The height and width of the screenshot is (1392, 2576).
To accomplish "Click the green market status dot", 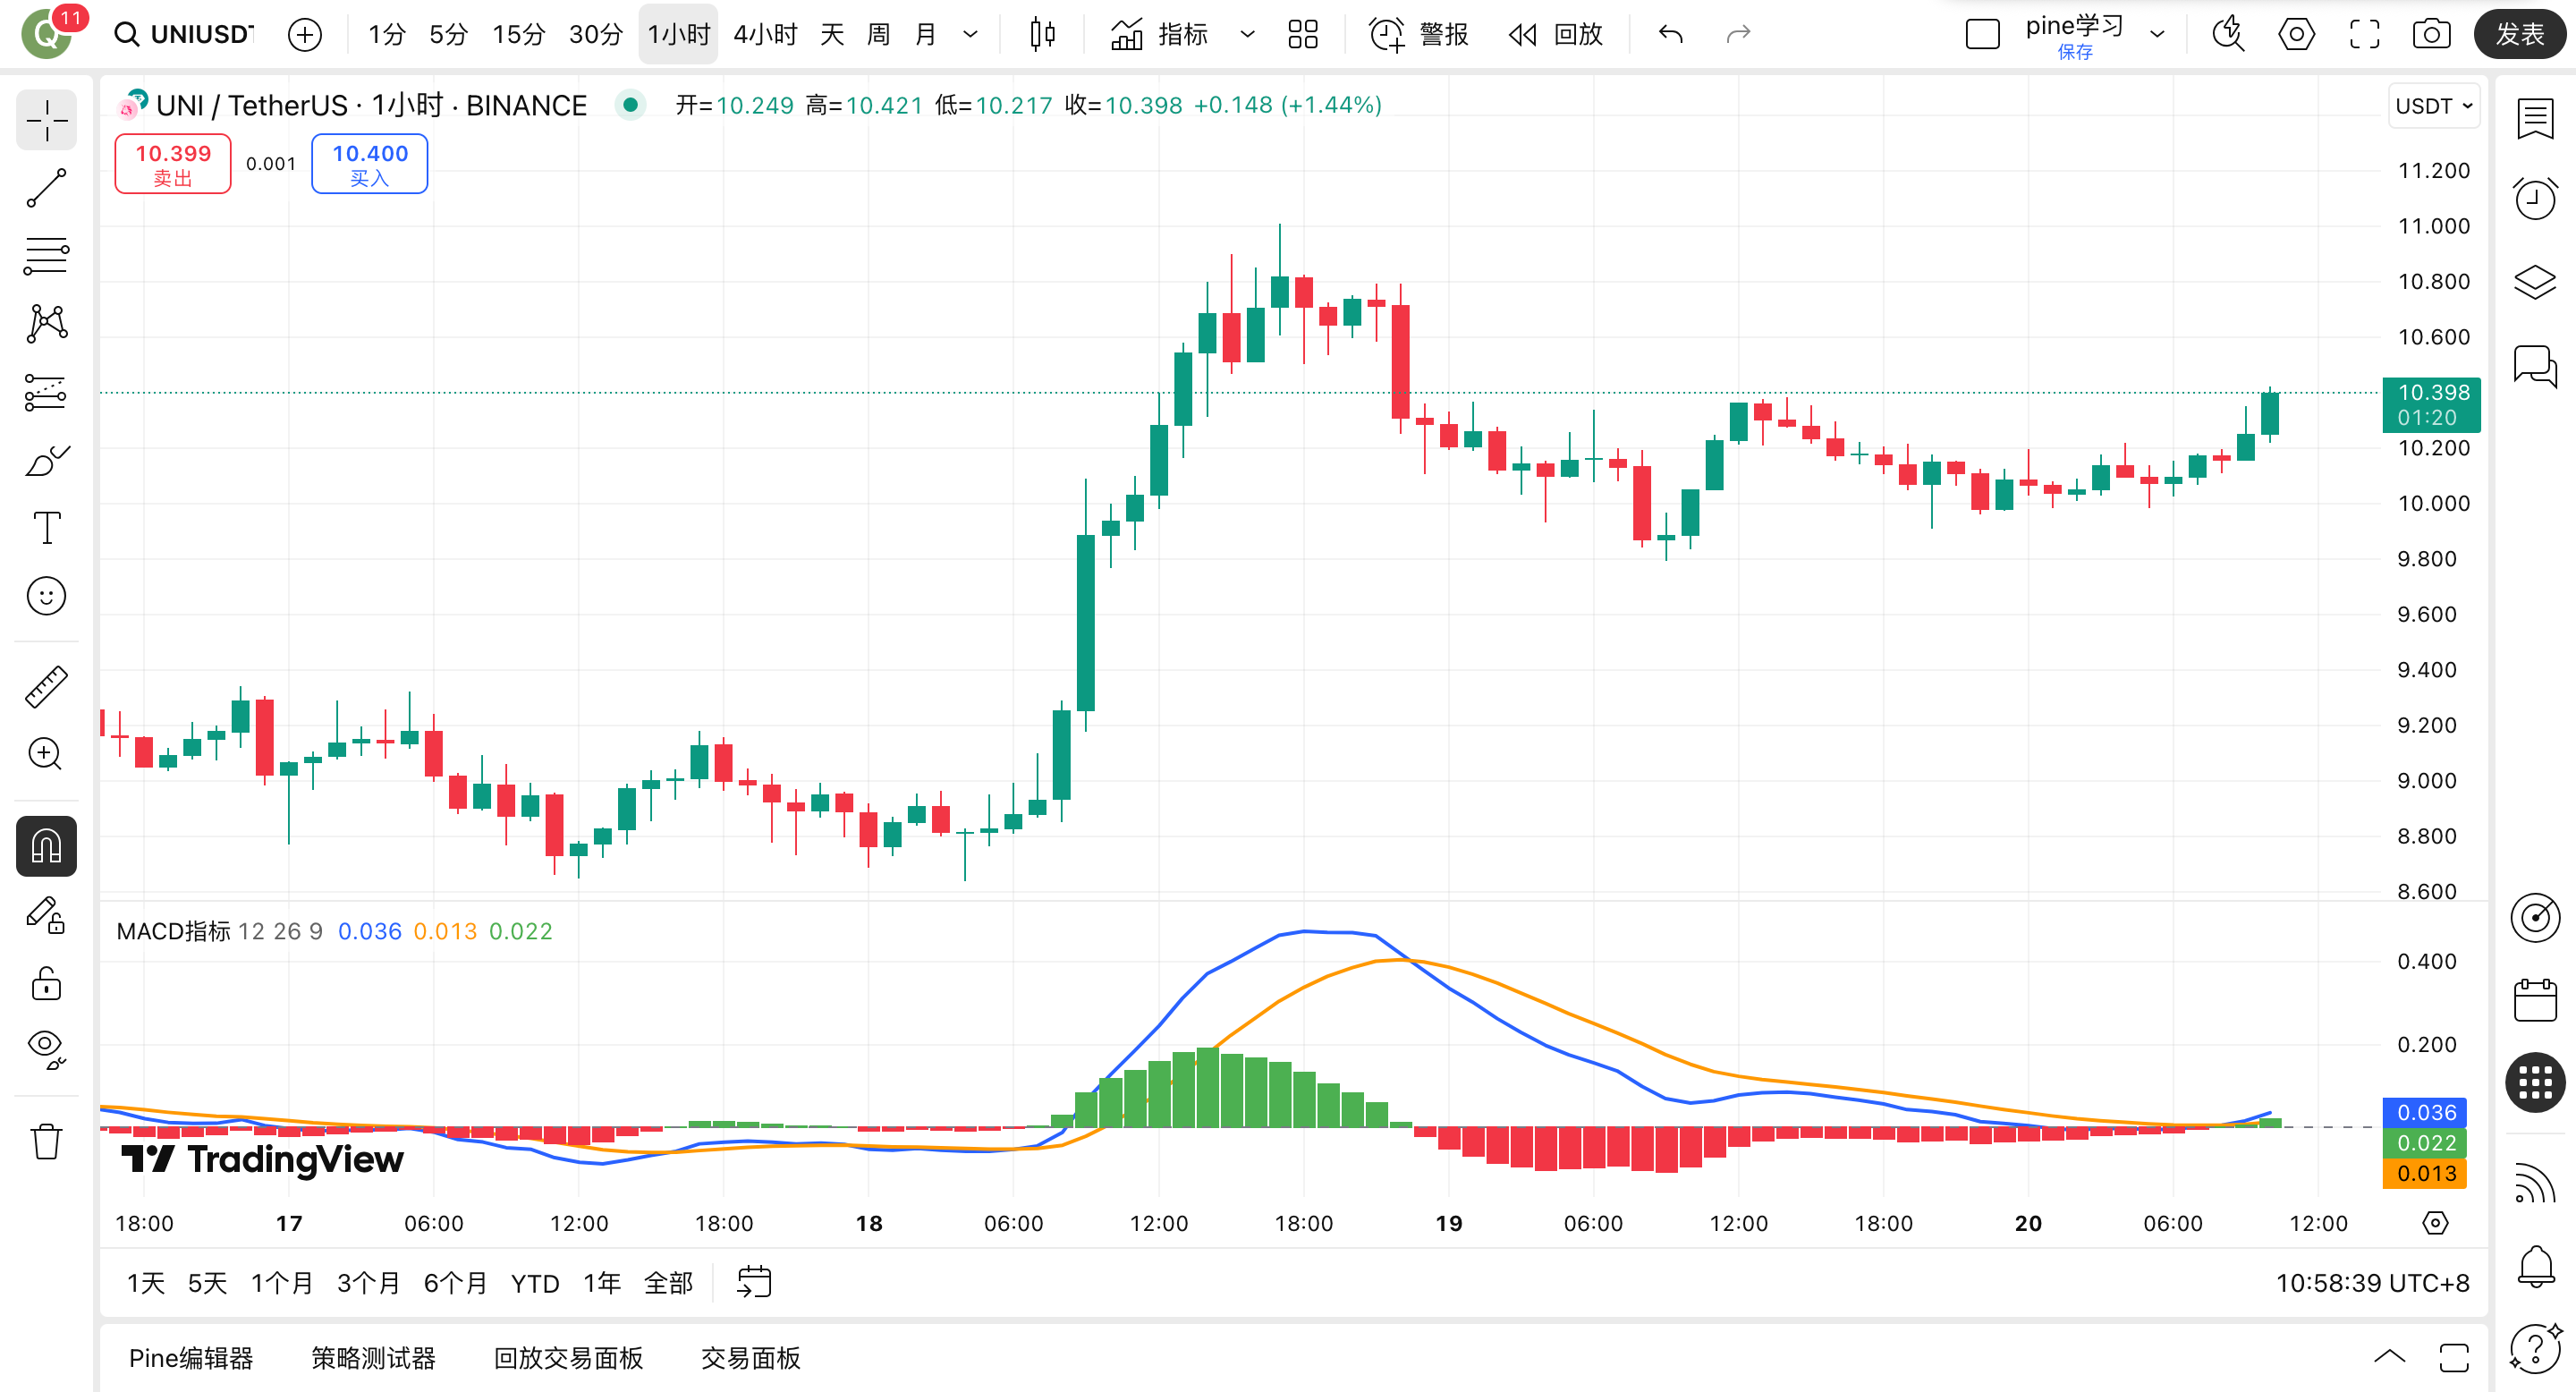I will point(630,105).
